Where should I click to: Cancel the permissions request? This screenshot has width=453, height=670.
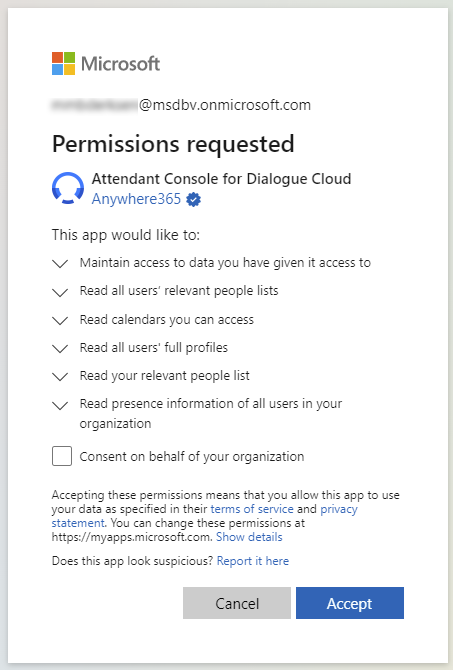coord(237,603)
